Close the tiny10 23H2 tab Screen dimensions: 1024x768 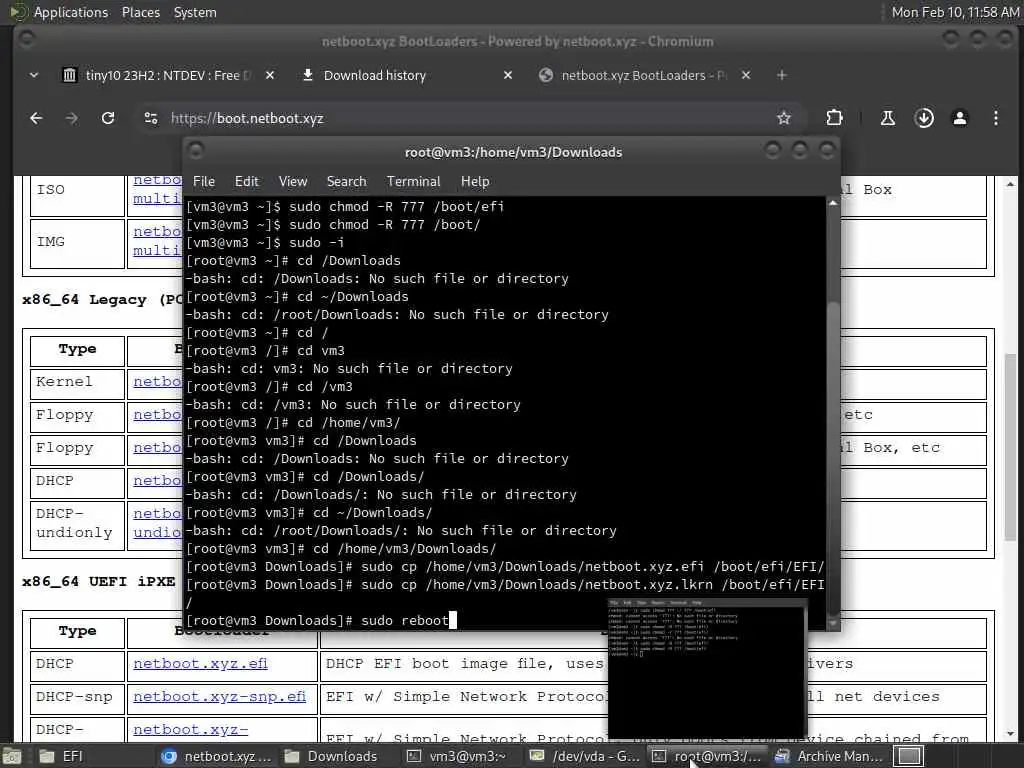click(270, 75)
